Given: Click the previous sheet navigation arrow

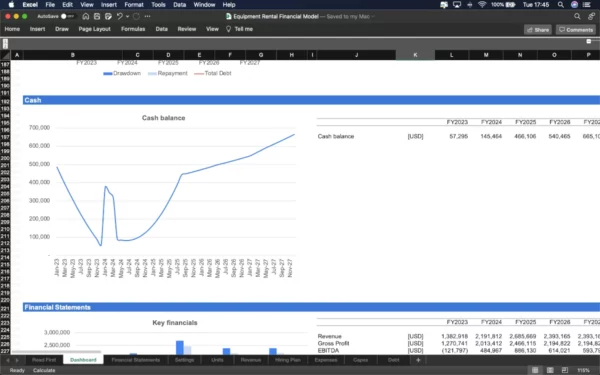Looking at the screenshot, I should [8, 360].
